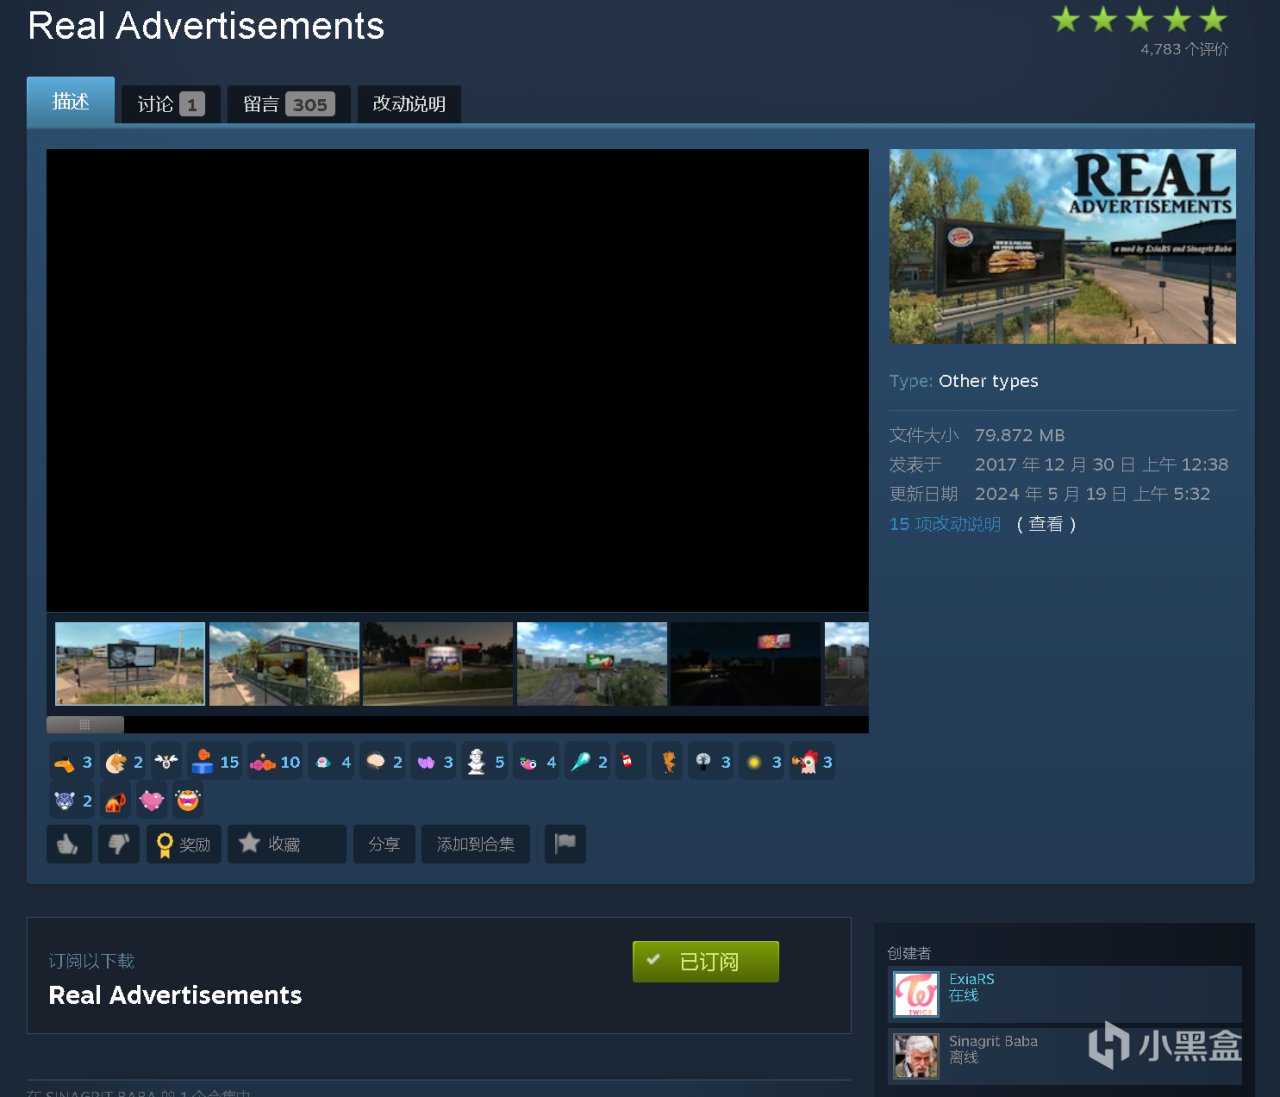1280x1097 pixels.
Task: Click the 查看 view link
Action: 1046,524
